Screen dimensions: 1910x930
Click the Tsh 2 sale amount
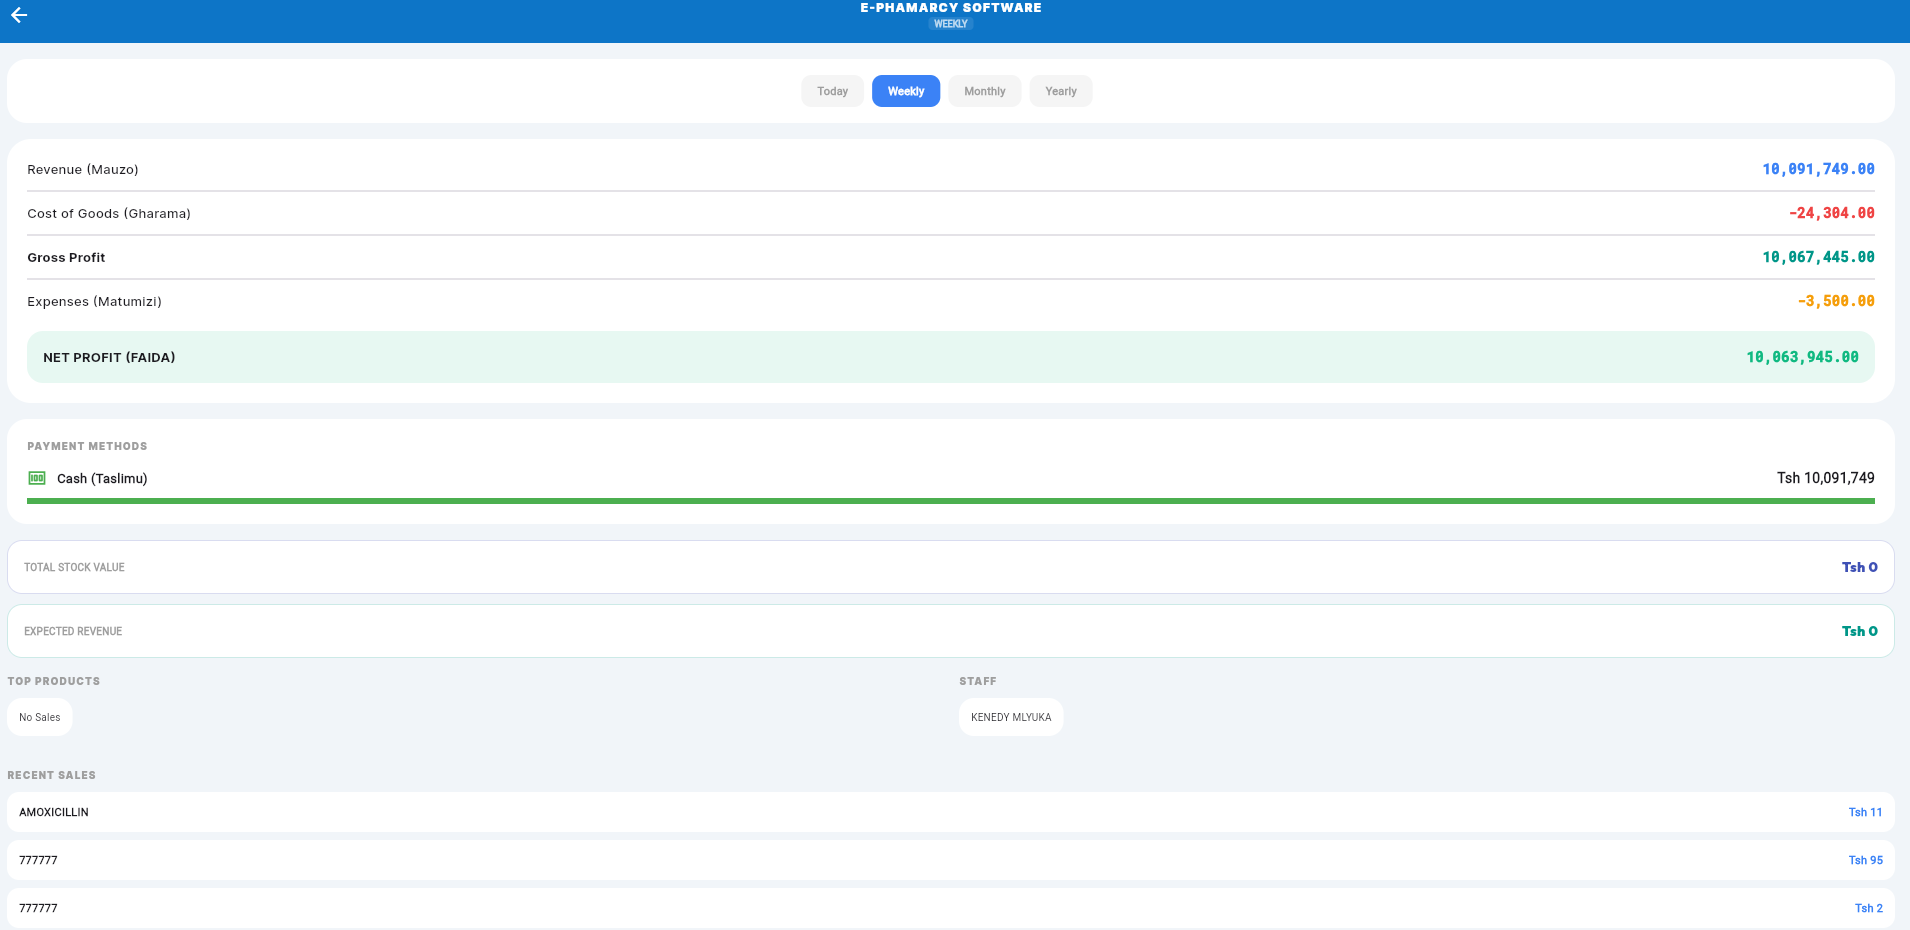pyautogui.click(x=1868, y=908)
